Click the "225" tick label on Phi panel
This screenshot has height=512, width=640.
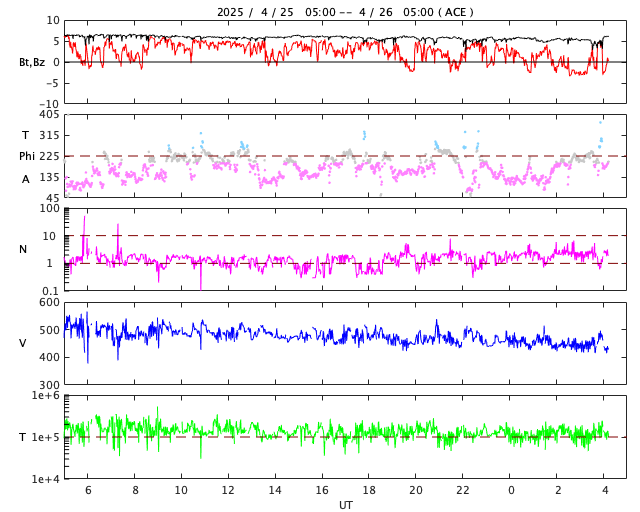(49, 156)
